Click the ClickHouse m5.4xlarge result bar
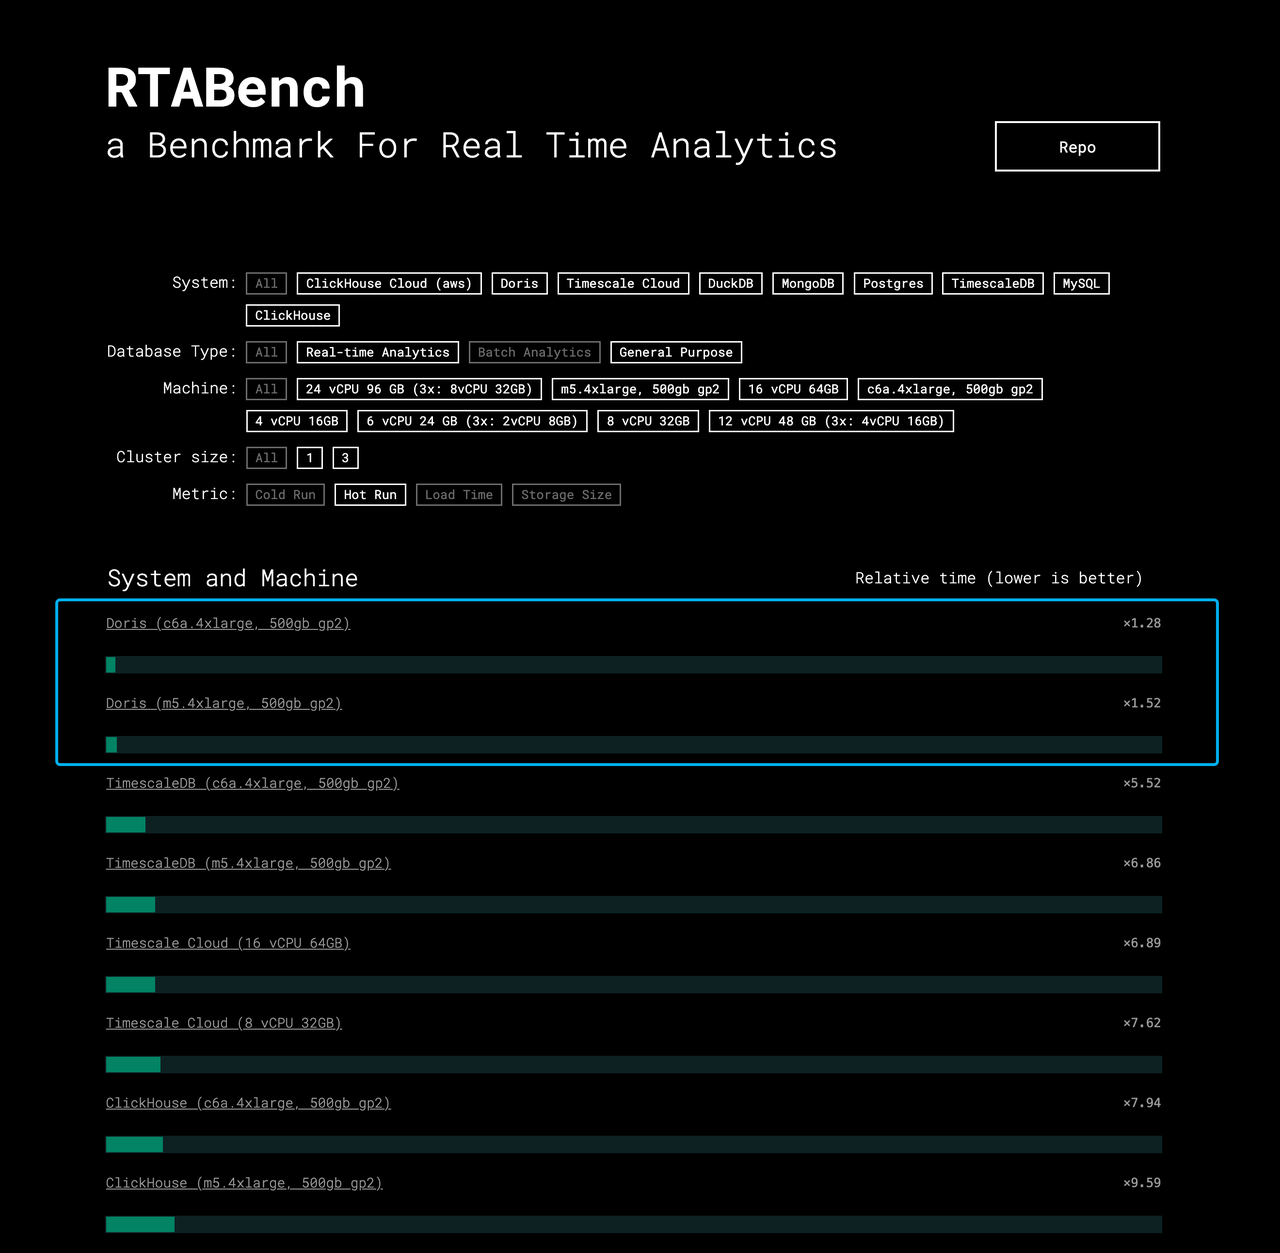The image size is (1280, 1253). point(634,1225)
